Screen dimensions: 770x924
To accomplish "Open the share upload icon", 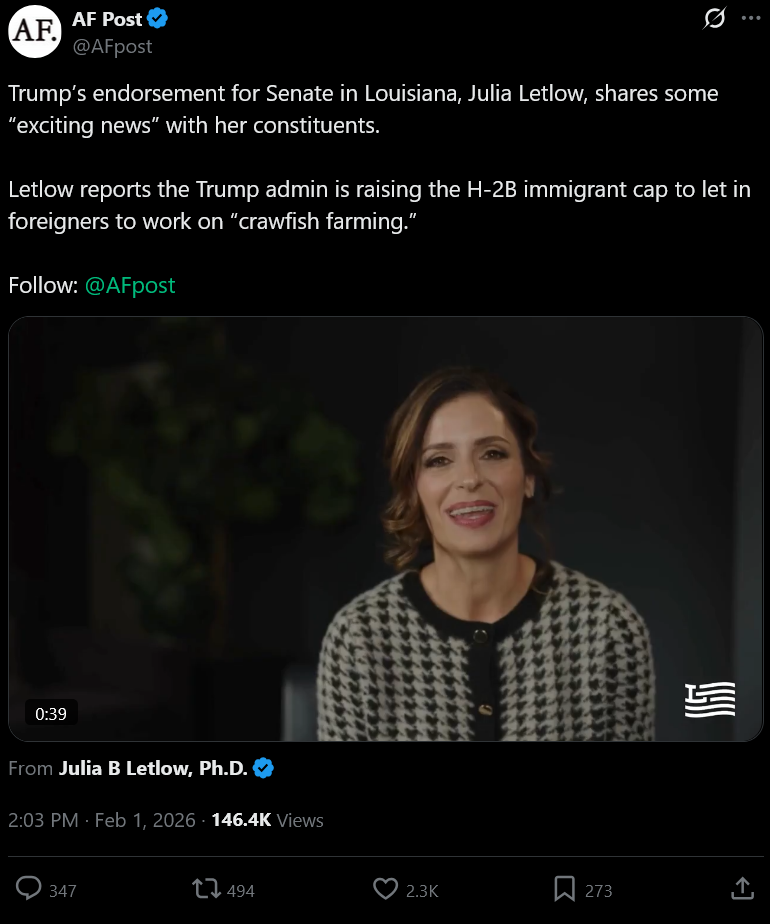I will pos(742,888).
